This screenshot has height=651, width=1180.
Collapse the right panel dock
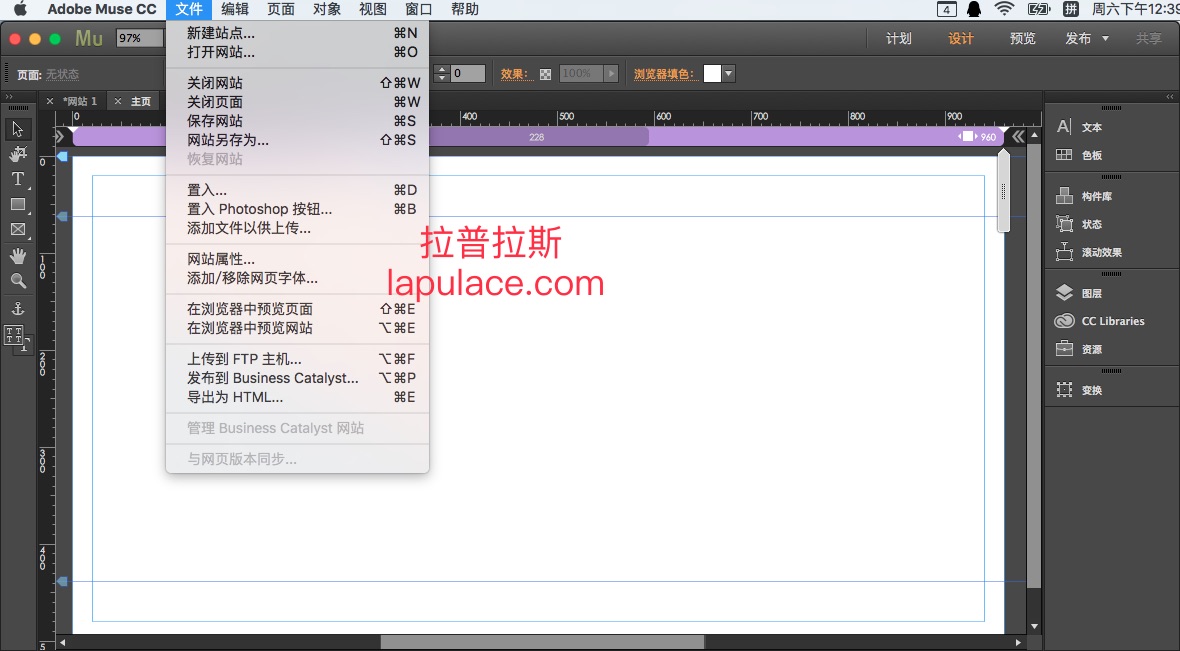(x=1169, y=97)
